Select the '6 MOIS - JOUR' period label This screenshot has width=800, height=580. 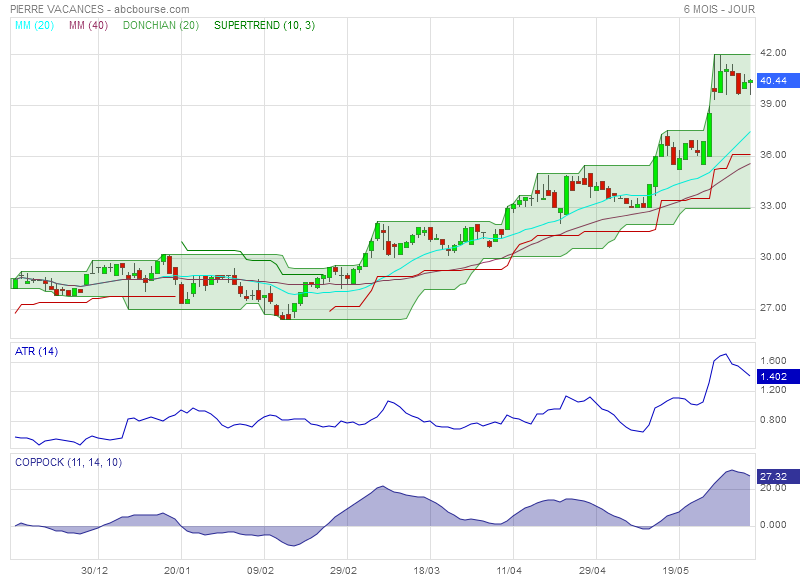pyautogui.click(x=719, y=9)
